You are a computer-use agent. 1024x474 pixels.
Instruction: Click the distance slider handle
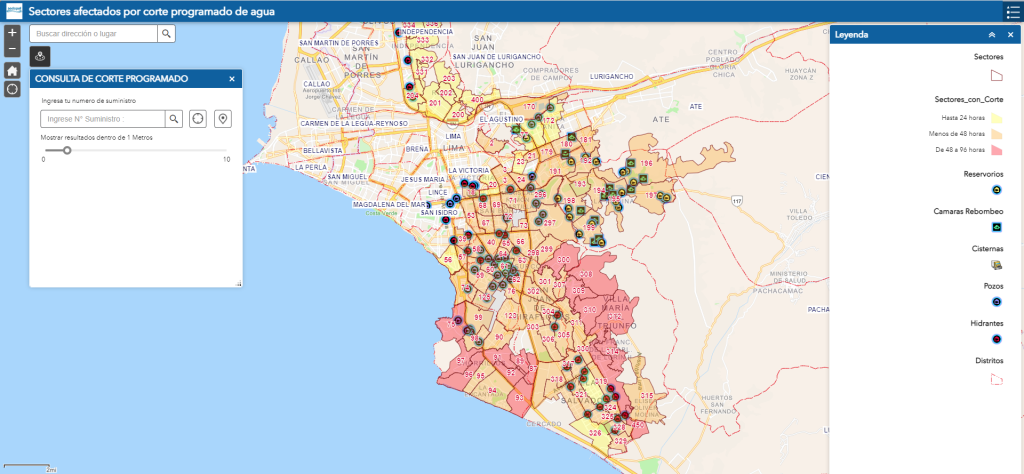(x=67, y=150)
